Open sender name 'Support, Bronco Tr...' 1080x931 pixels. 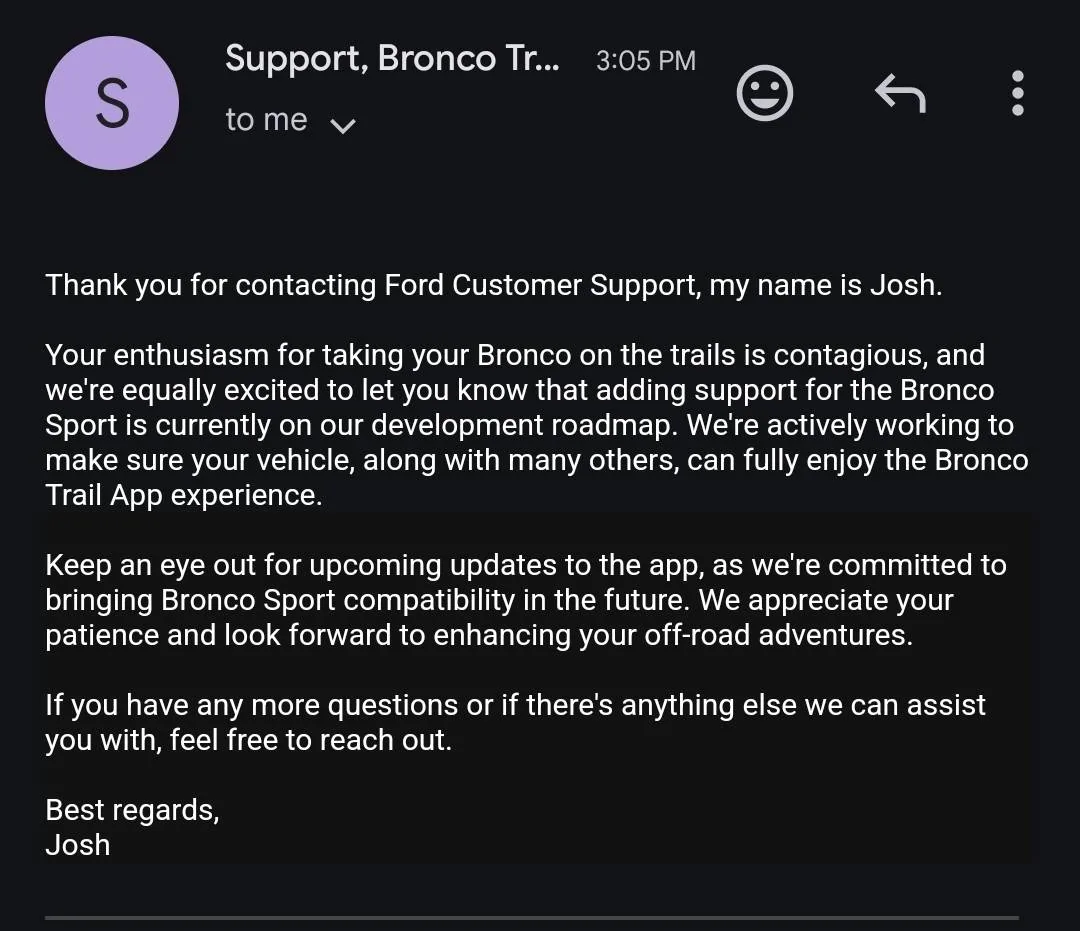(392, 58)
